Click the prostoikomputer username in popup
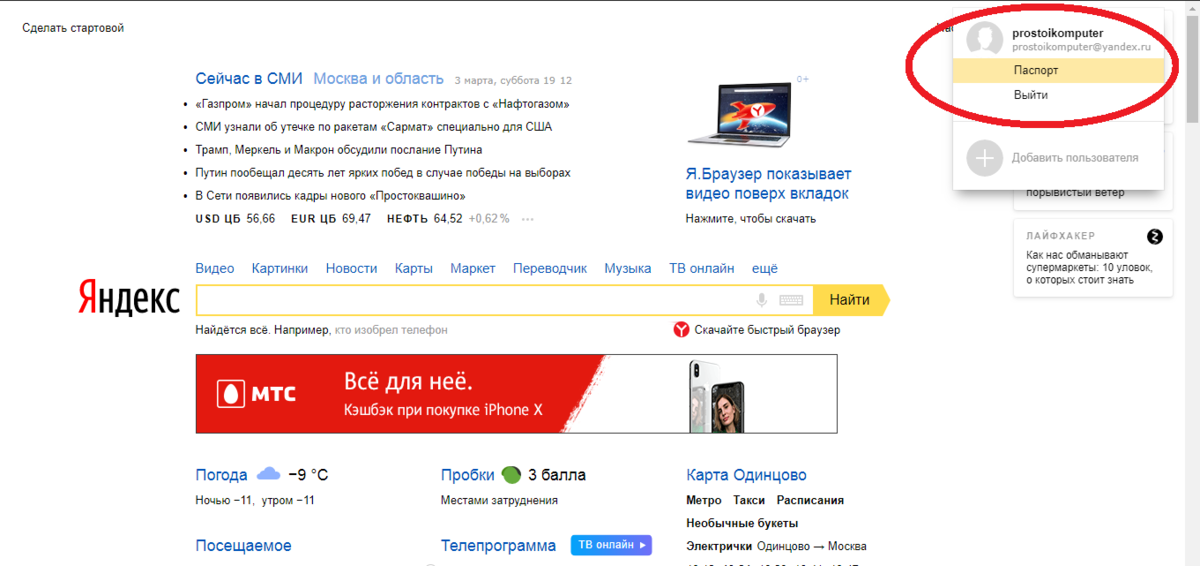The image size is (1200, 566). click(1057, 33)
